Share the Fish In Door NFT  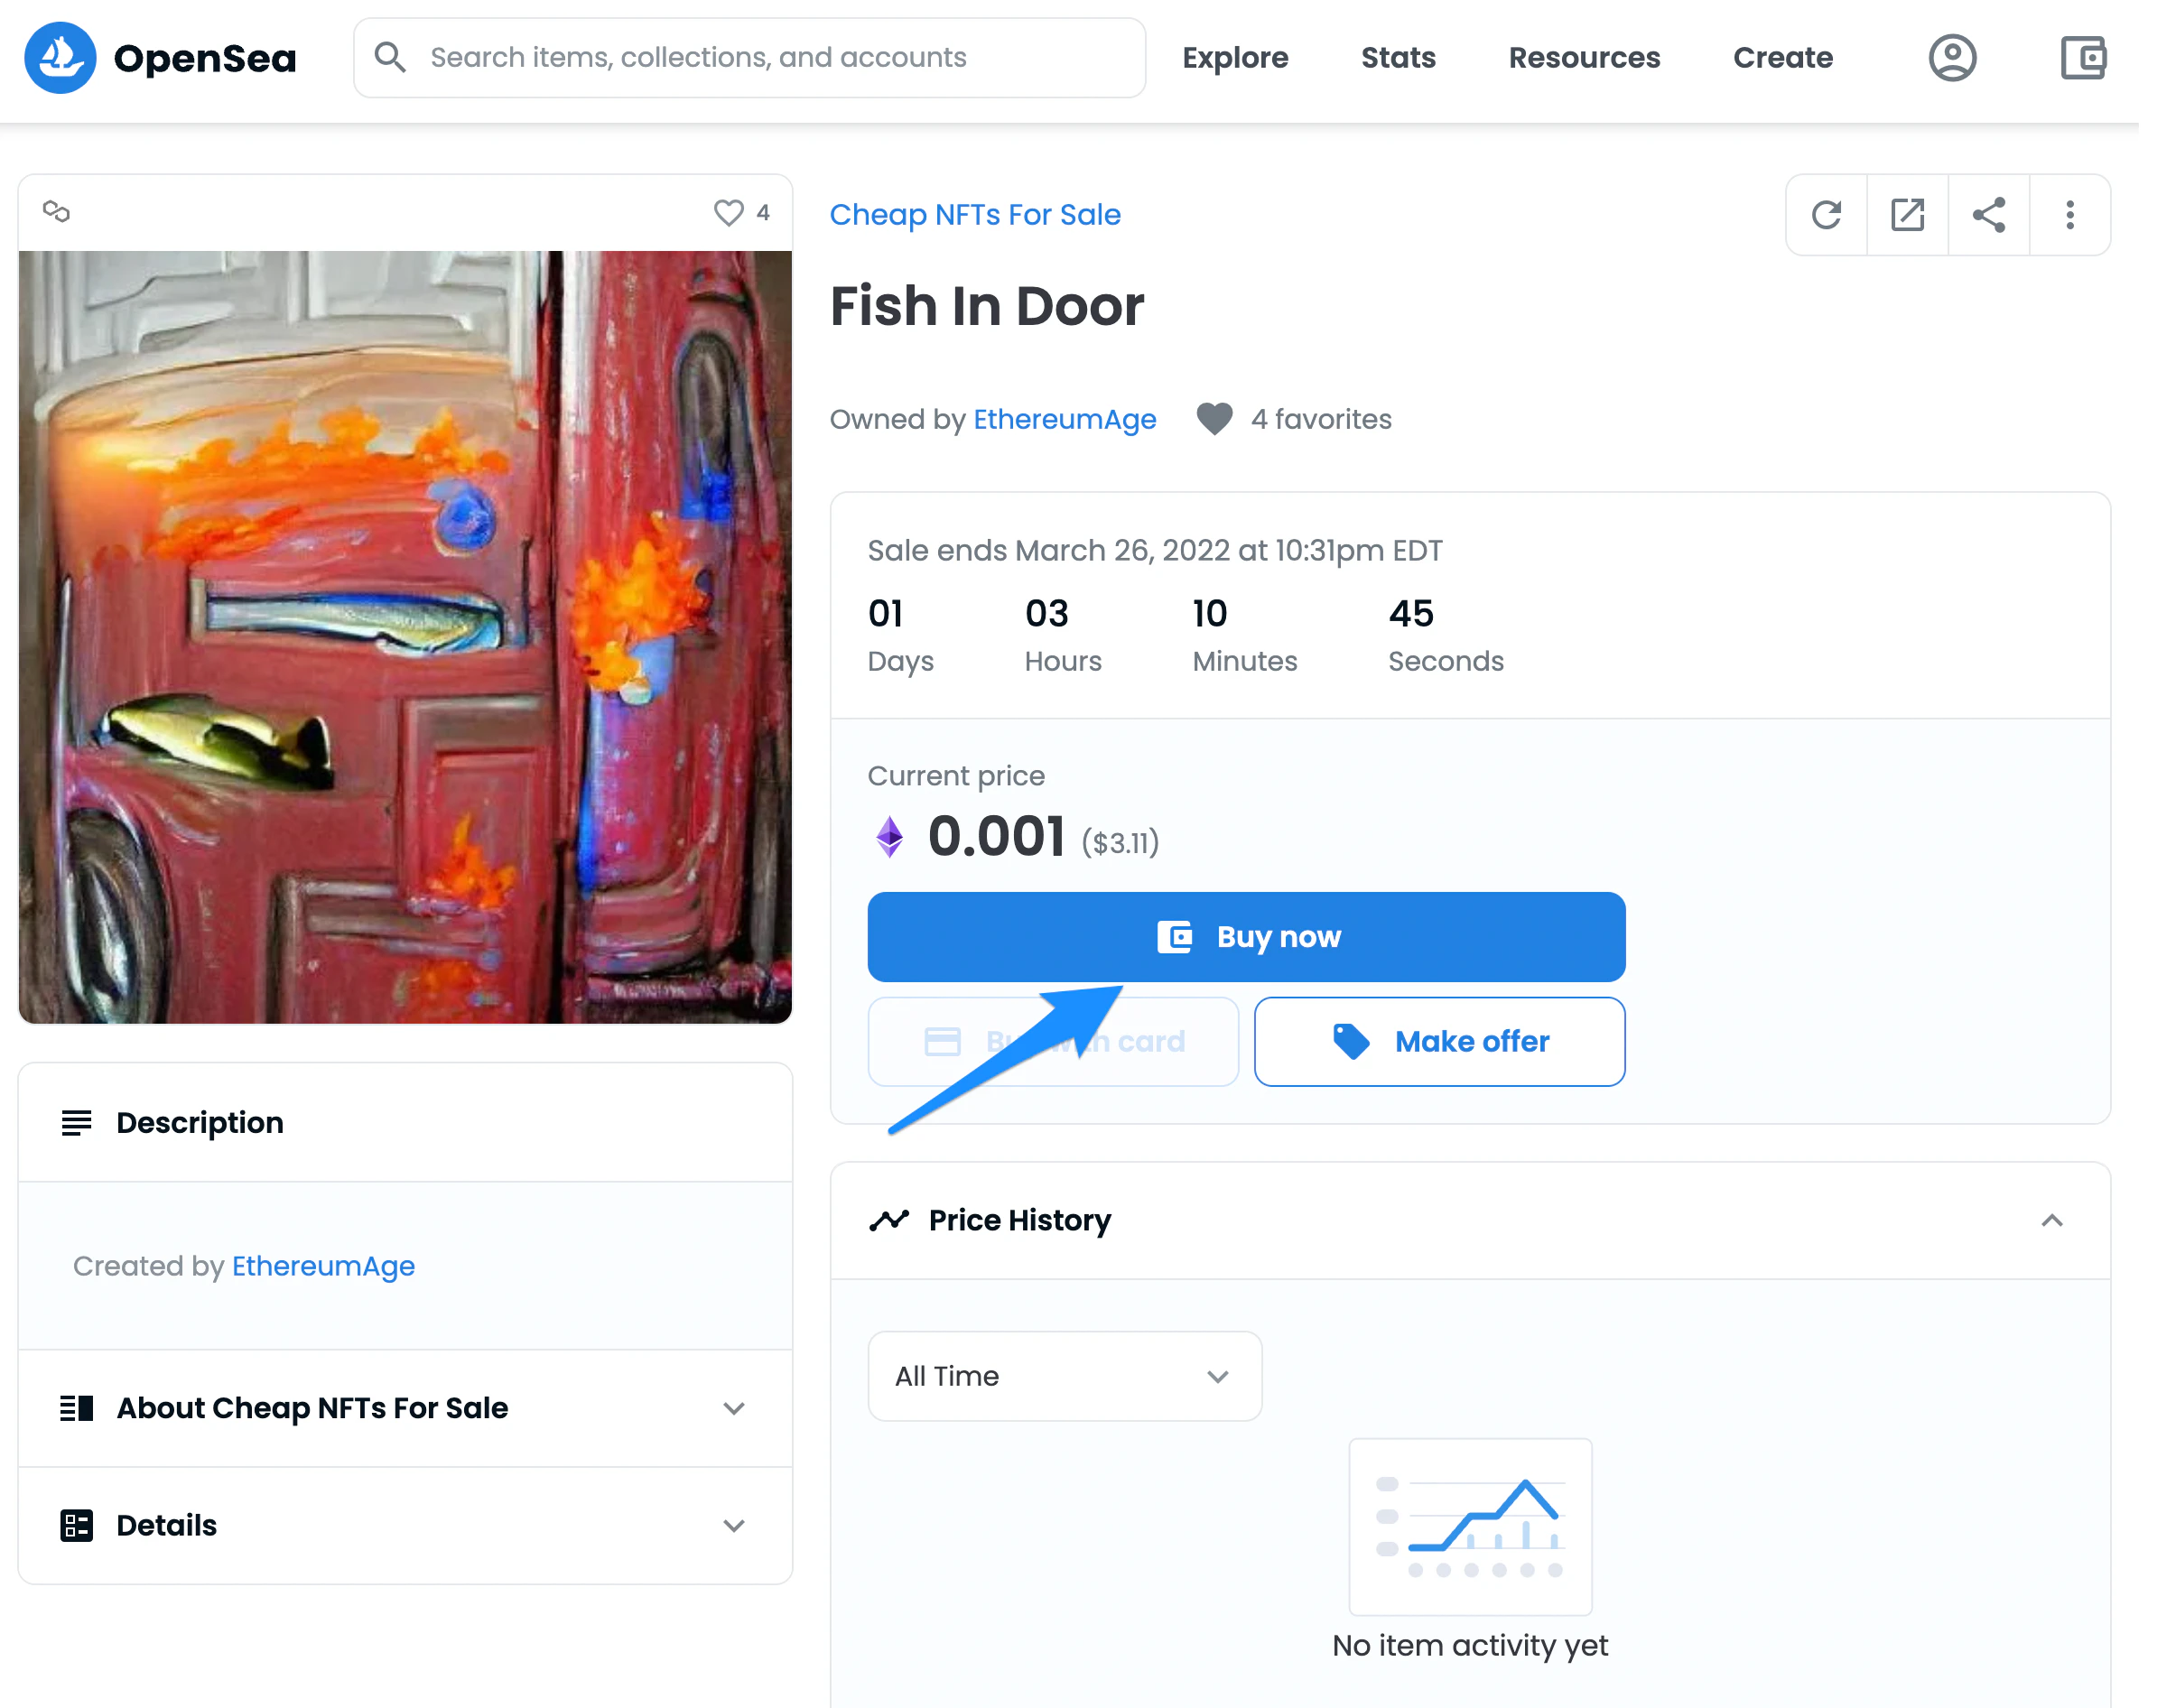[1988, 214]
